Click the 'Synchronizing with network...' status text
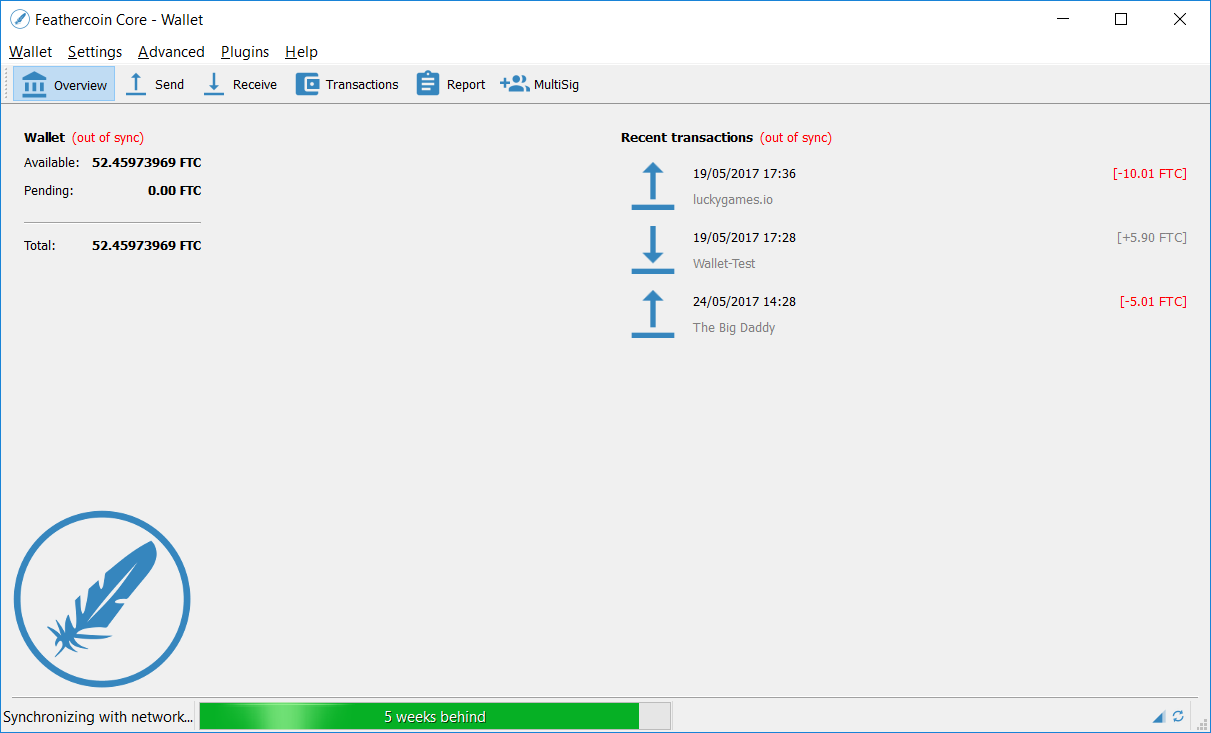 [x=98, y=717]
